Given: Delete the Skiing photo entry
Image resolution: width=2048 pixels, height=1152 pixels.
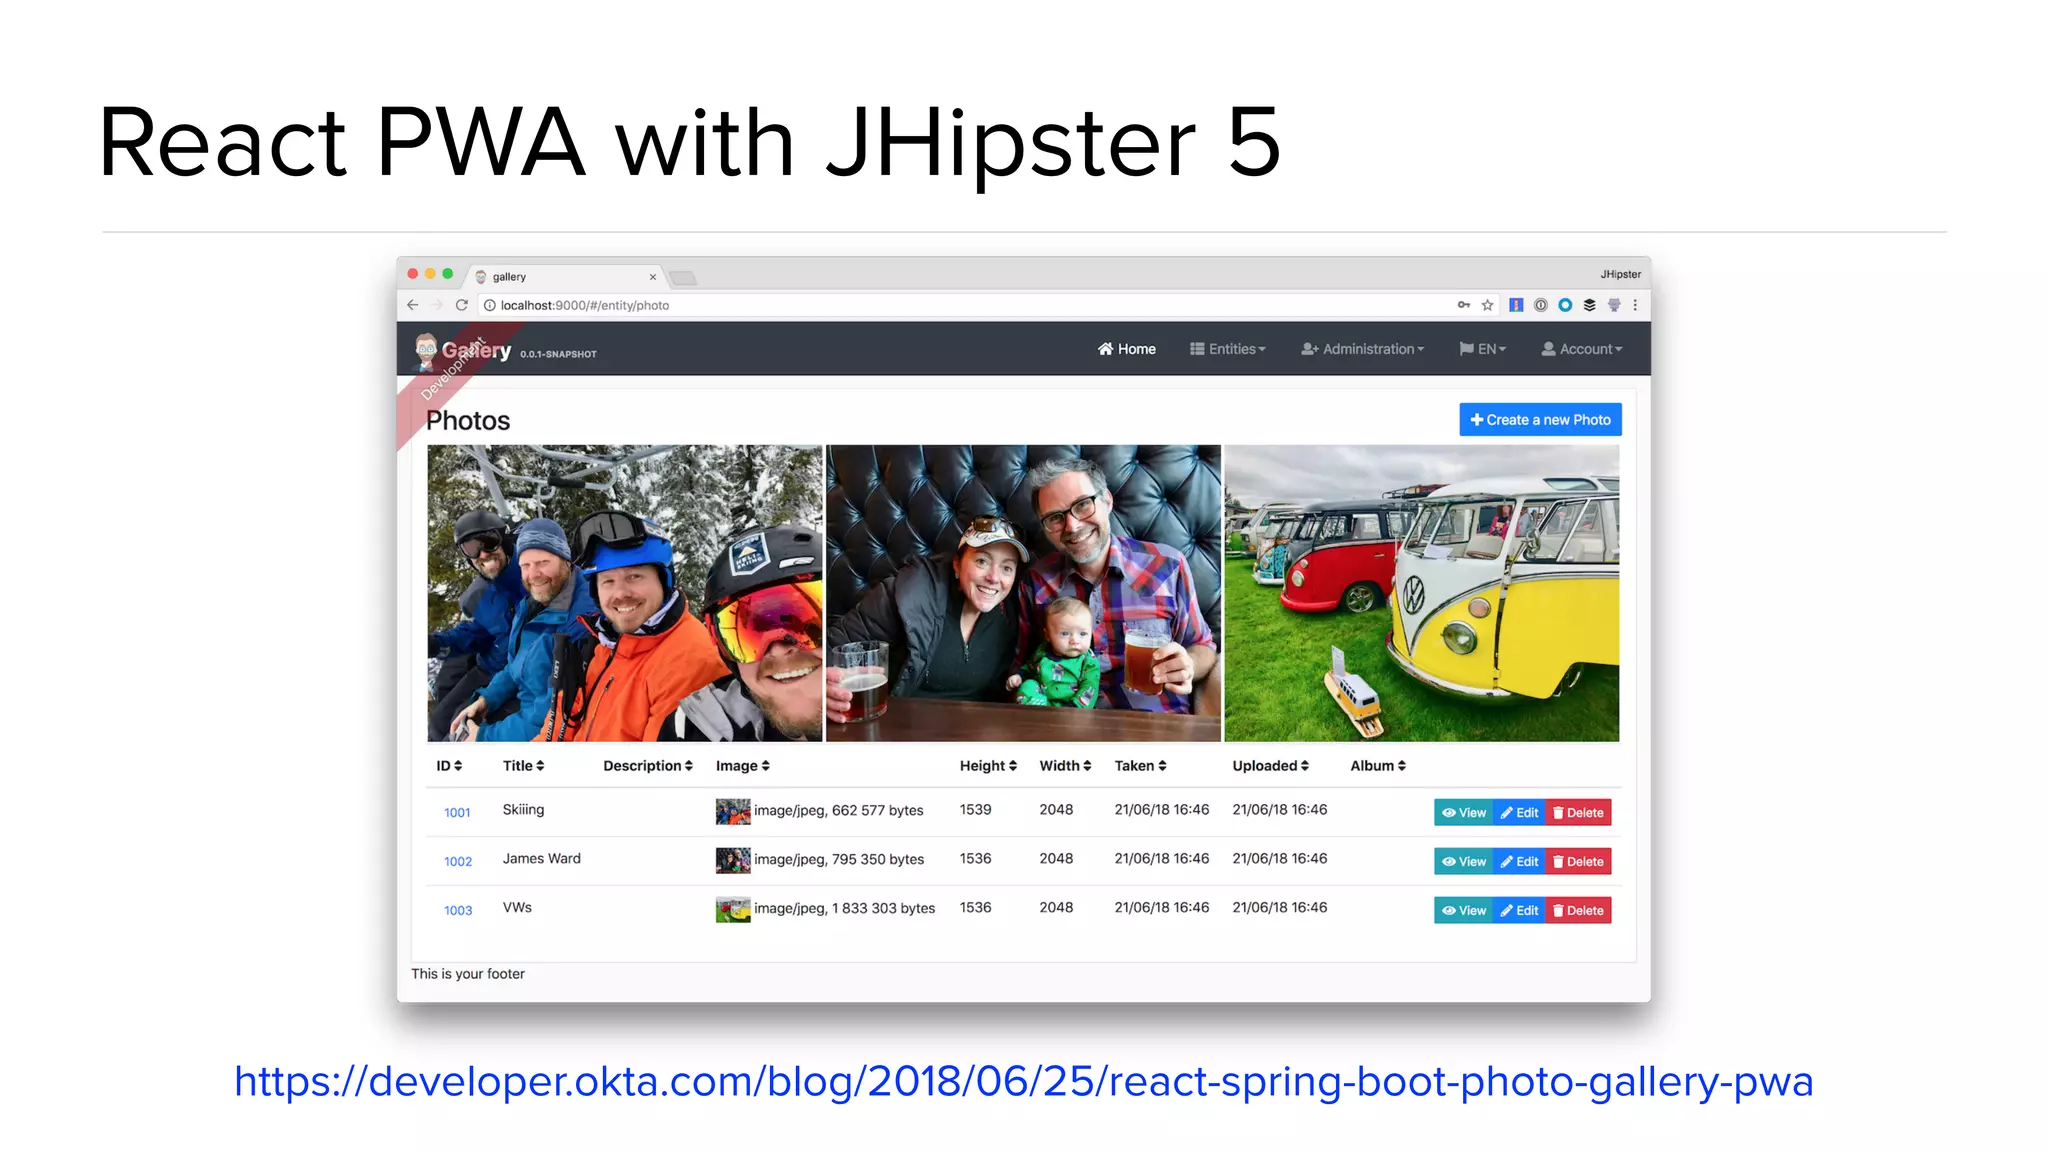Looking at the screenshot, I should (x=1578, y=813).
